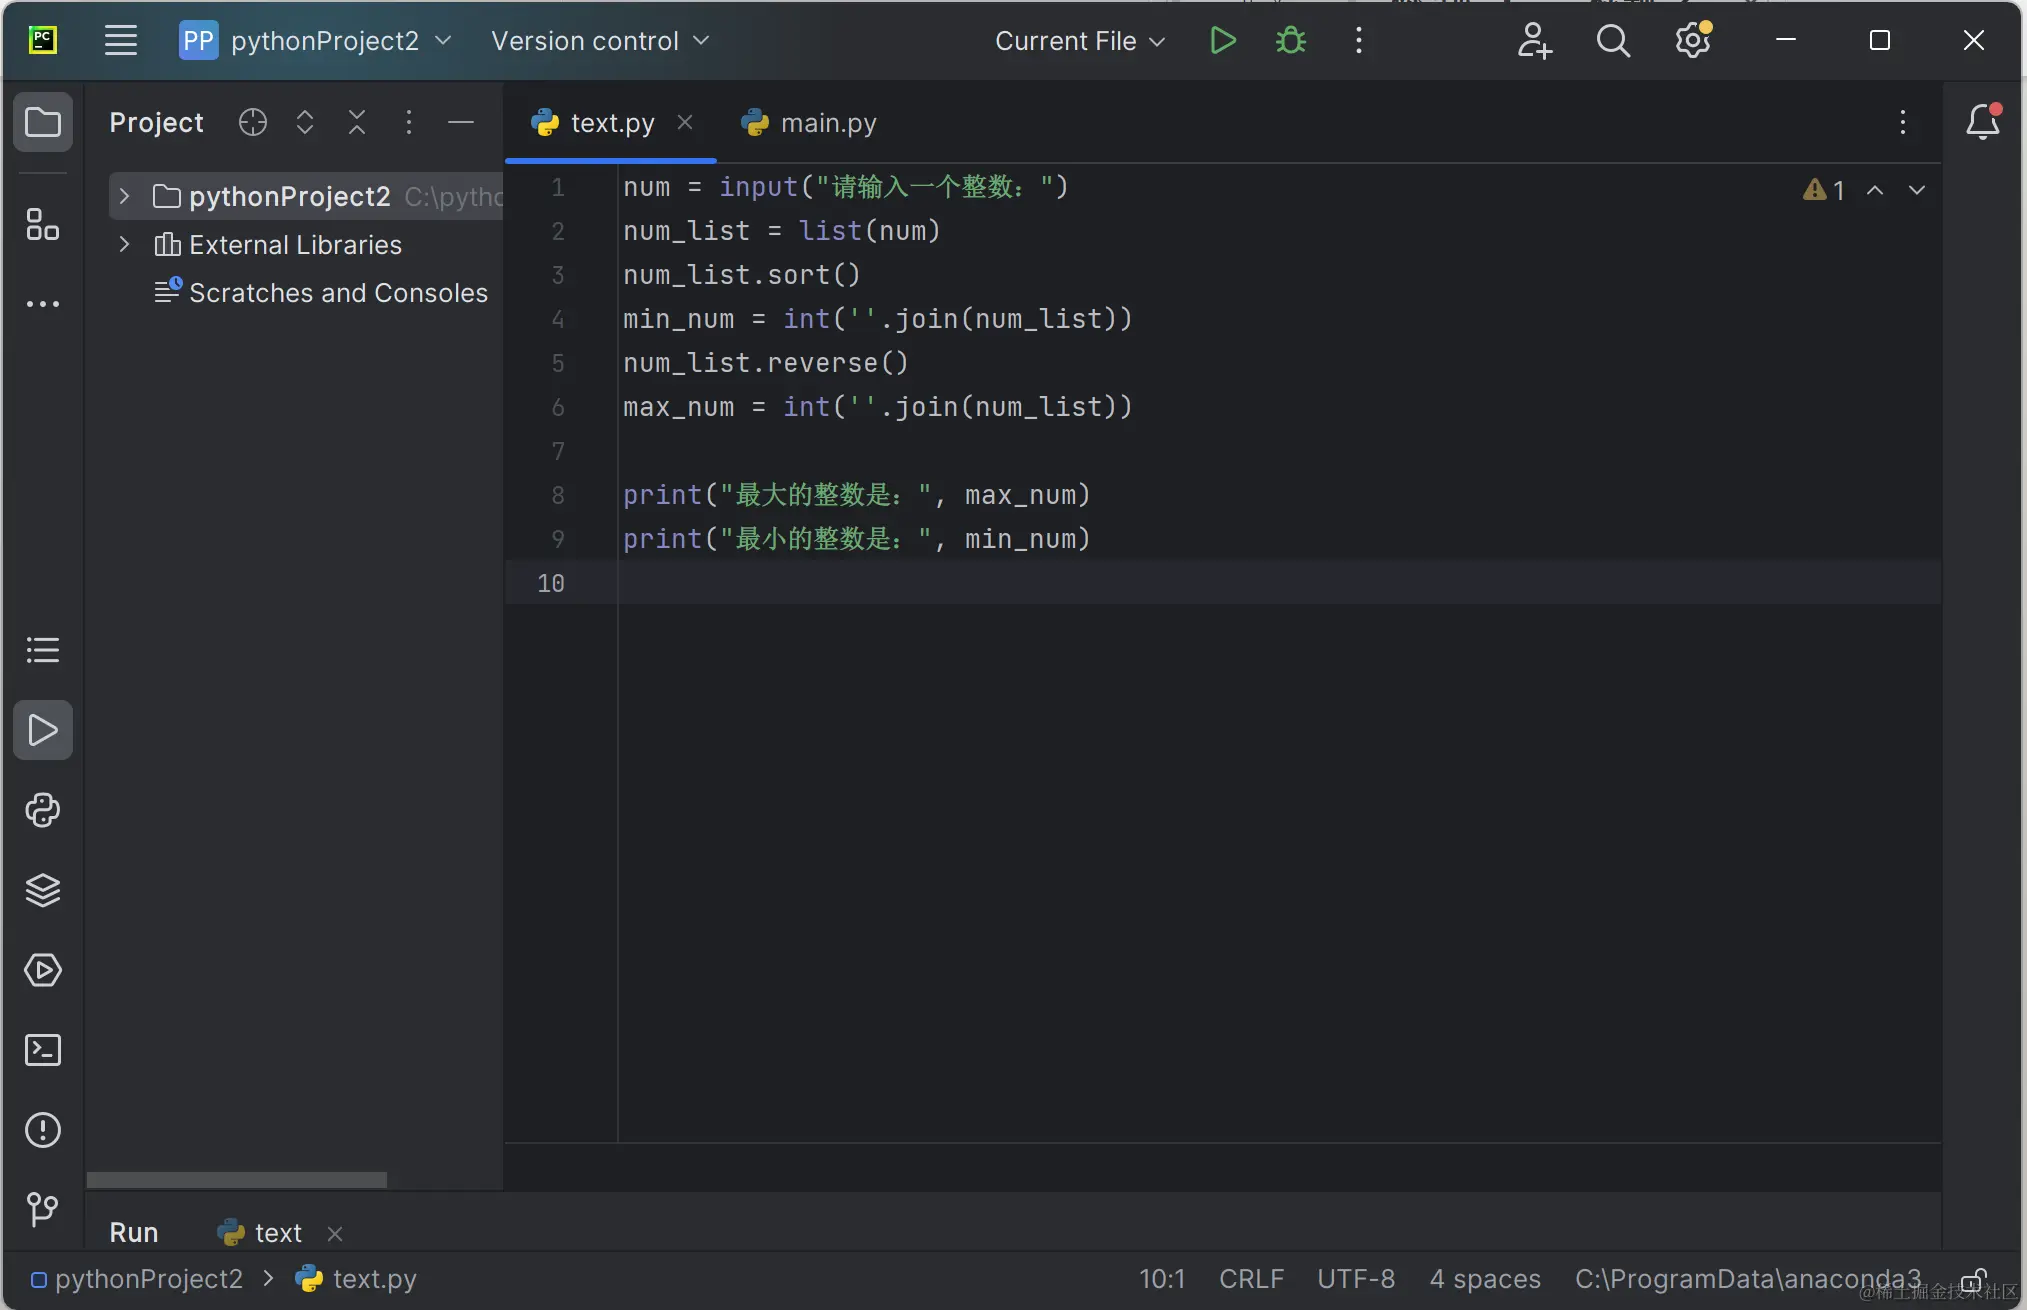Show the Problems tool window
This screenshot has width=2027, height=1310.
pyautogui.click(x=42, y=1130)
